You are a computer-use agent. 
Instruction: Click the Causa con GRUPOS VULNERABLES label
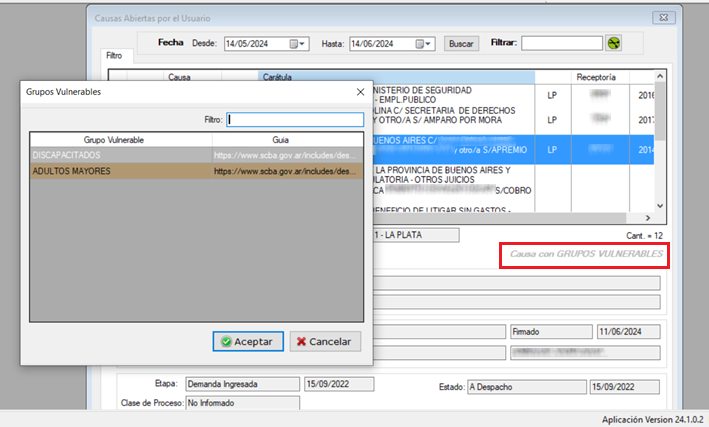point(586,255)
